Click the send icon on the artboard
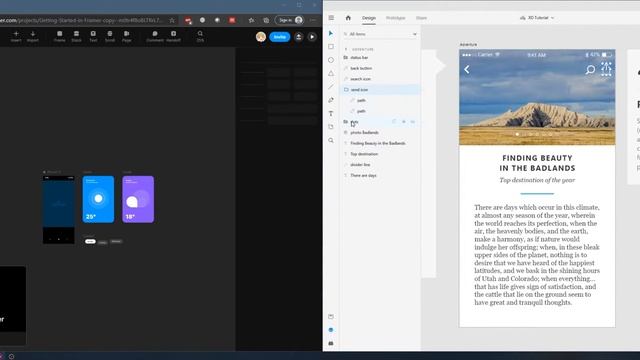The image size is (640, 360). pos(606,69)
